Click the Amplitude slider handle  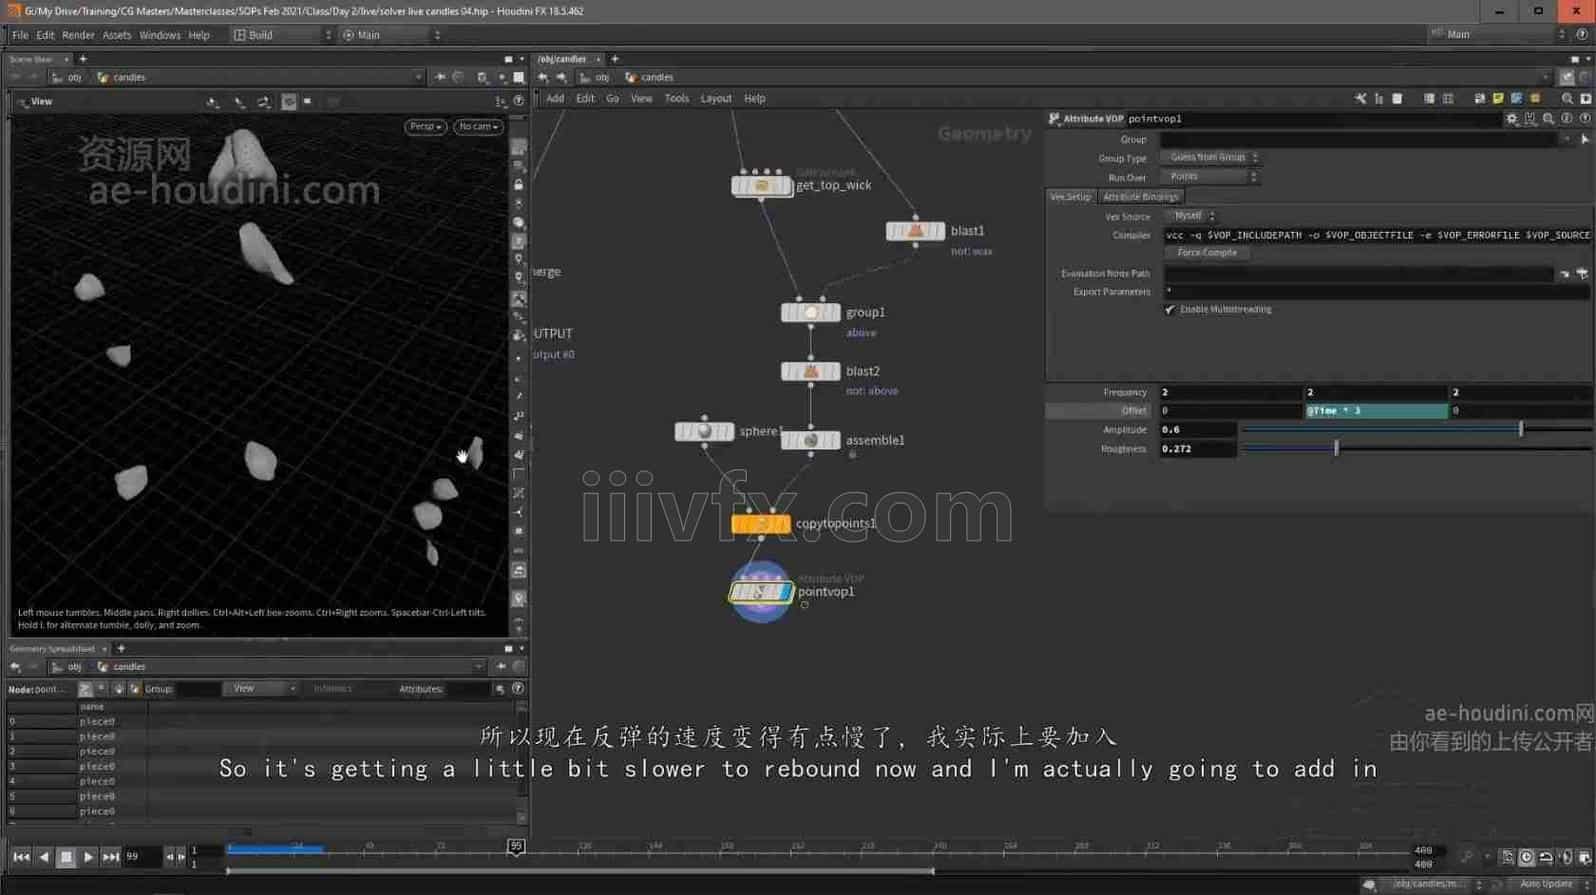[1520, 429]
